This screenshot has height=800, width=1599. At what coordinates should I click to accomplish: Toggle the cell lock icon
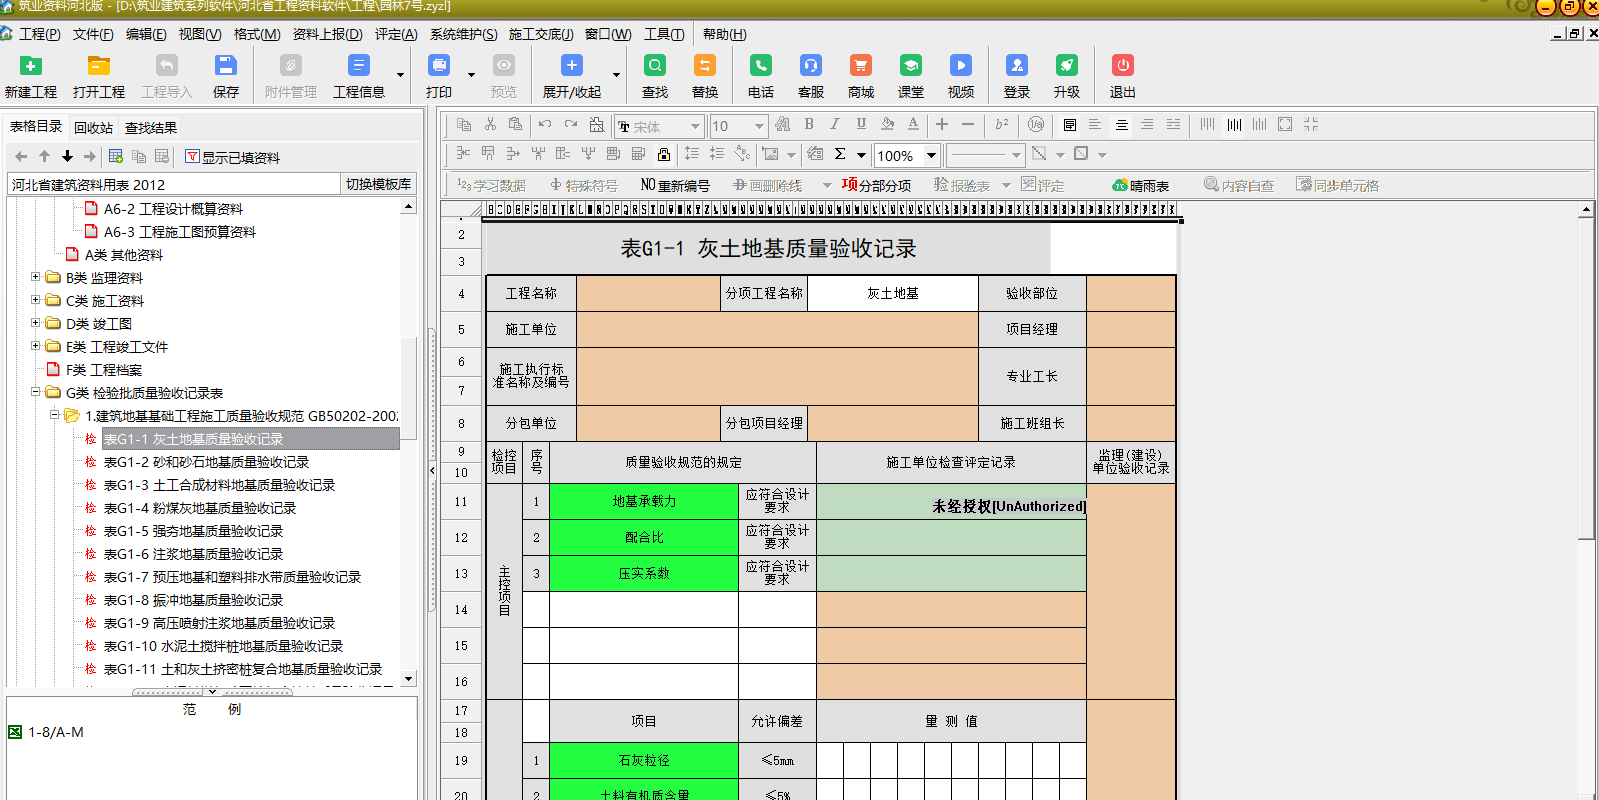[x=664, y=154]
